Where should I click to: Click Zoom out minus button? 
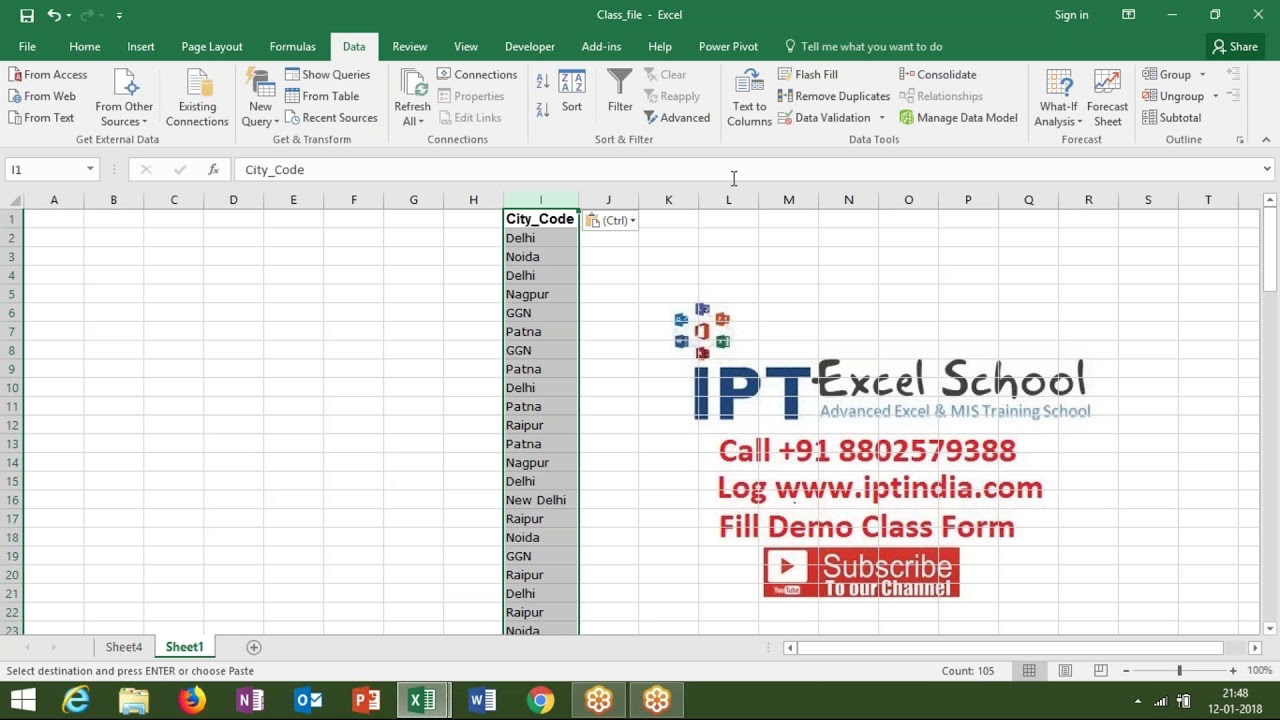tap(1125, 670)
